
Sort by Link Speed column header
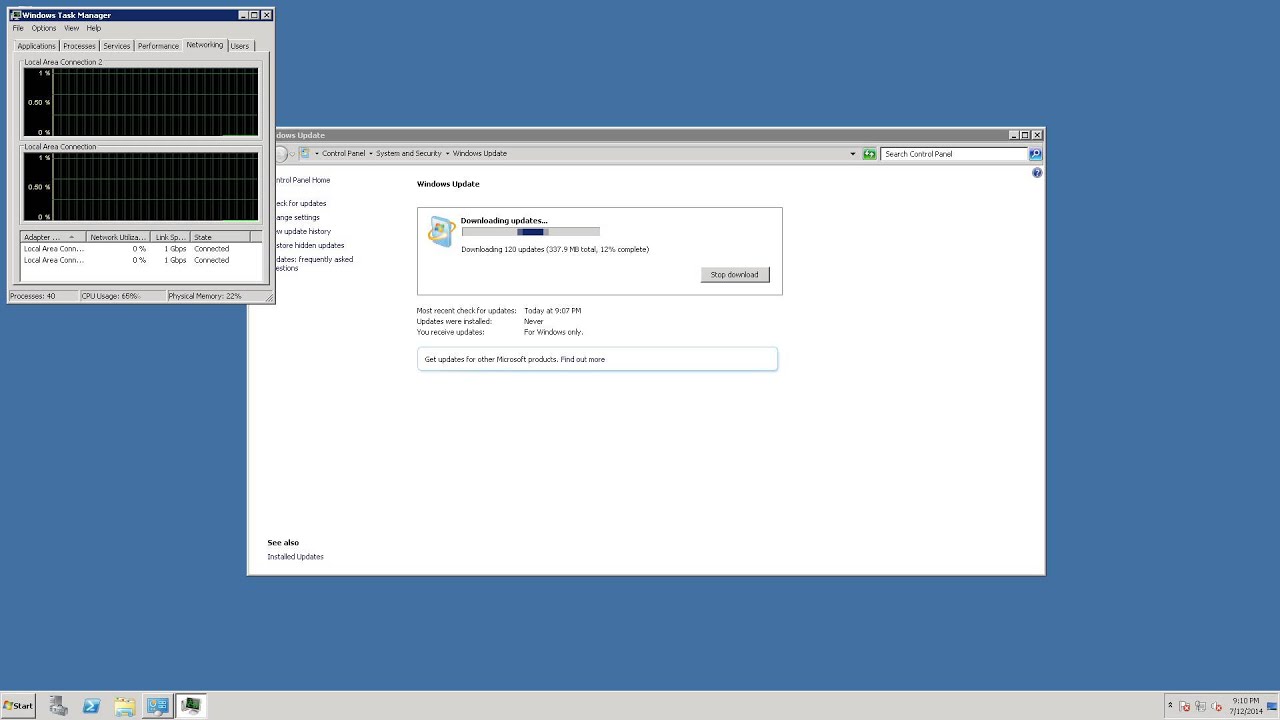170,237
